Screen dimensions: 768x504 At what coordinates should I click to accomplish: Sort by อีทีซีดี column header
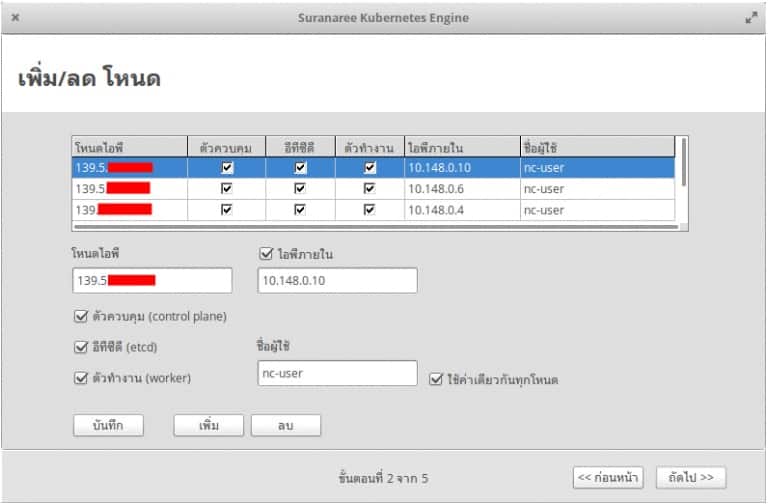pyautogui.click(x=300, y=147)
